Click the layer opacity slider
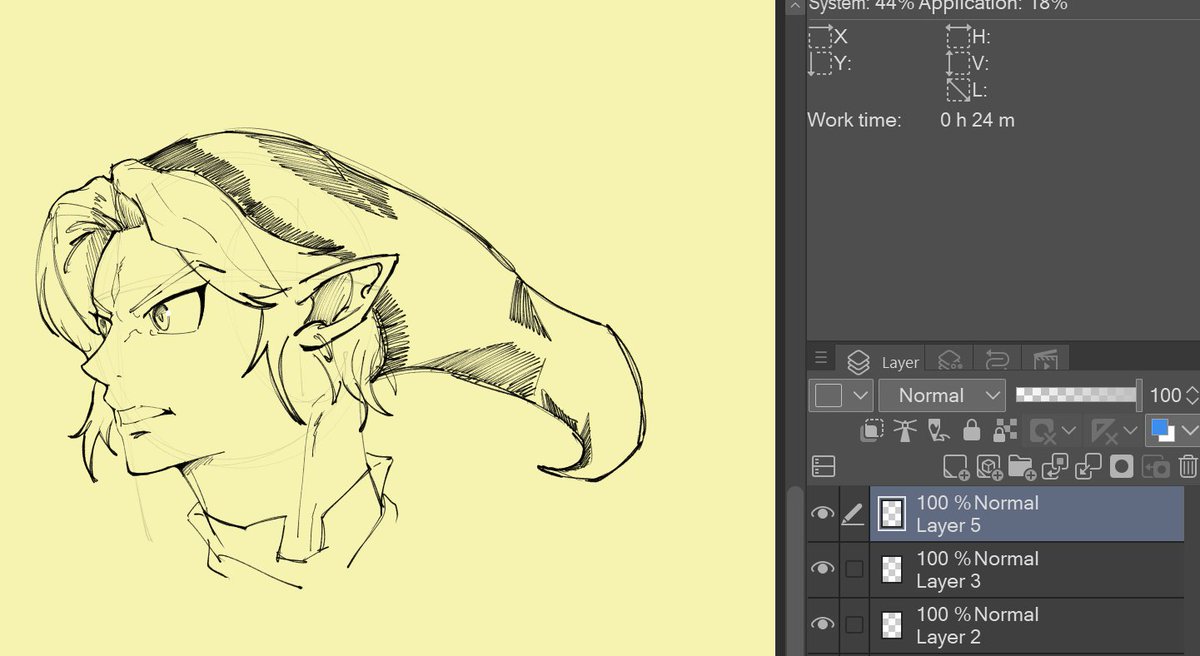 1078,396
